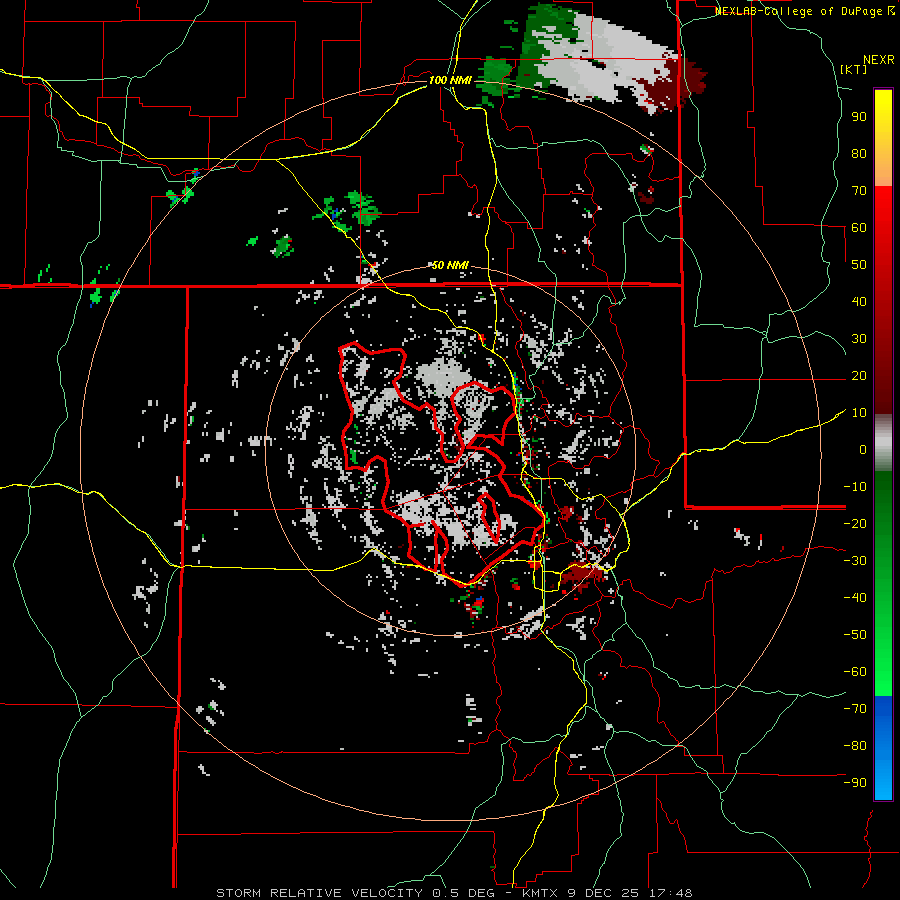This screenshot has width=900, height=900.
Task: Click the NEXR label above the scale
Action: [878, 60]
